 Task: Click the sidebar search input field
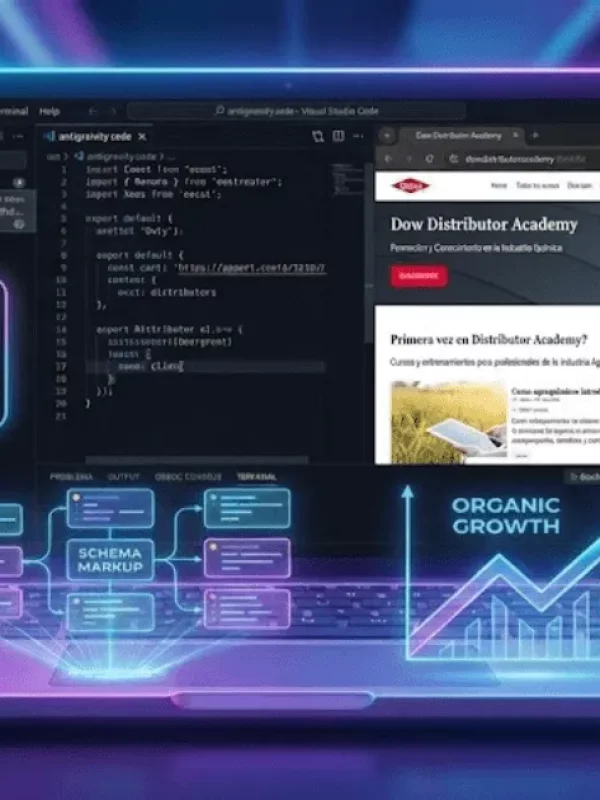coord(13,160)
